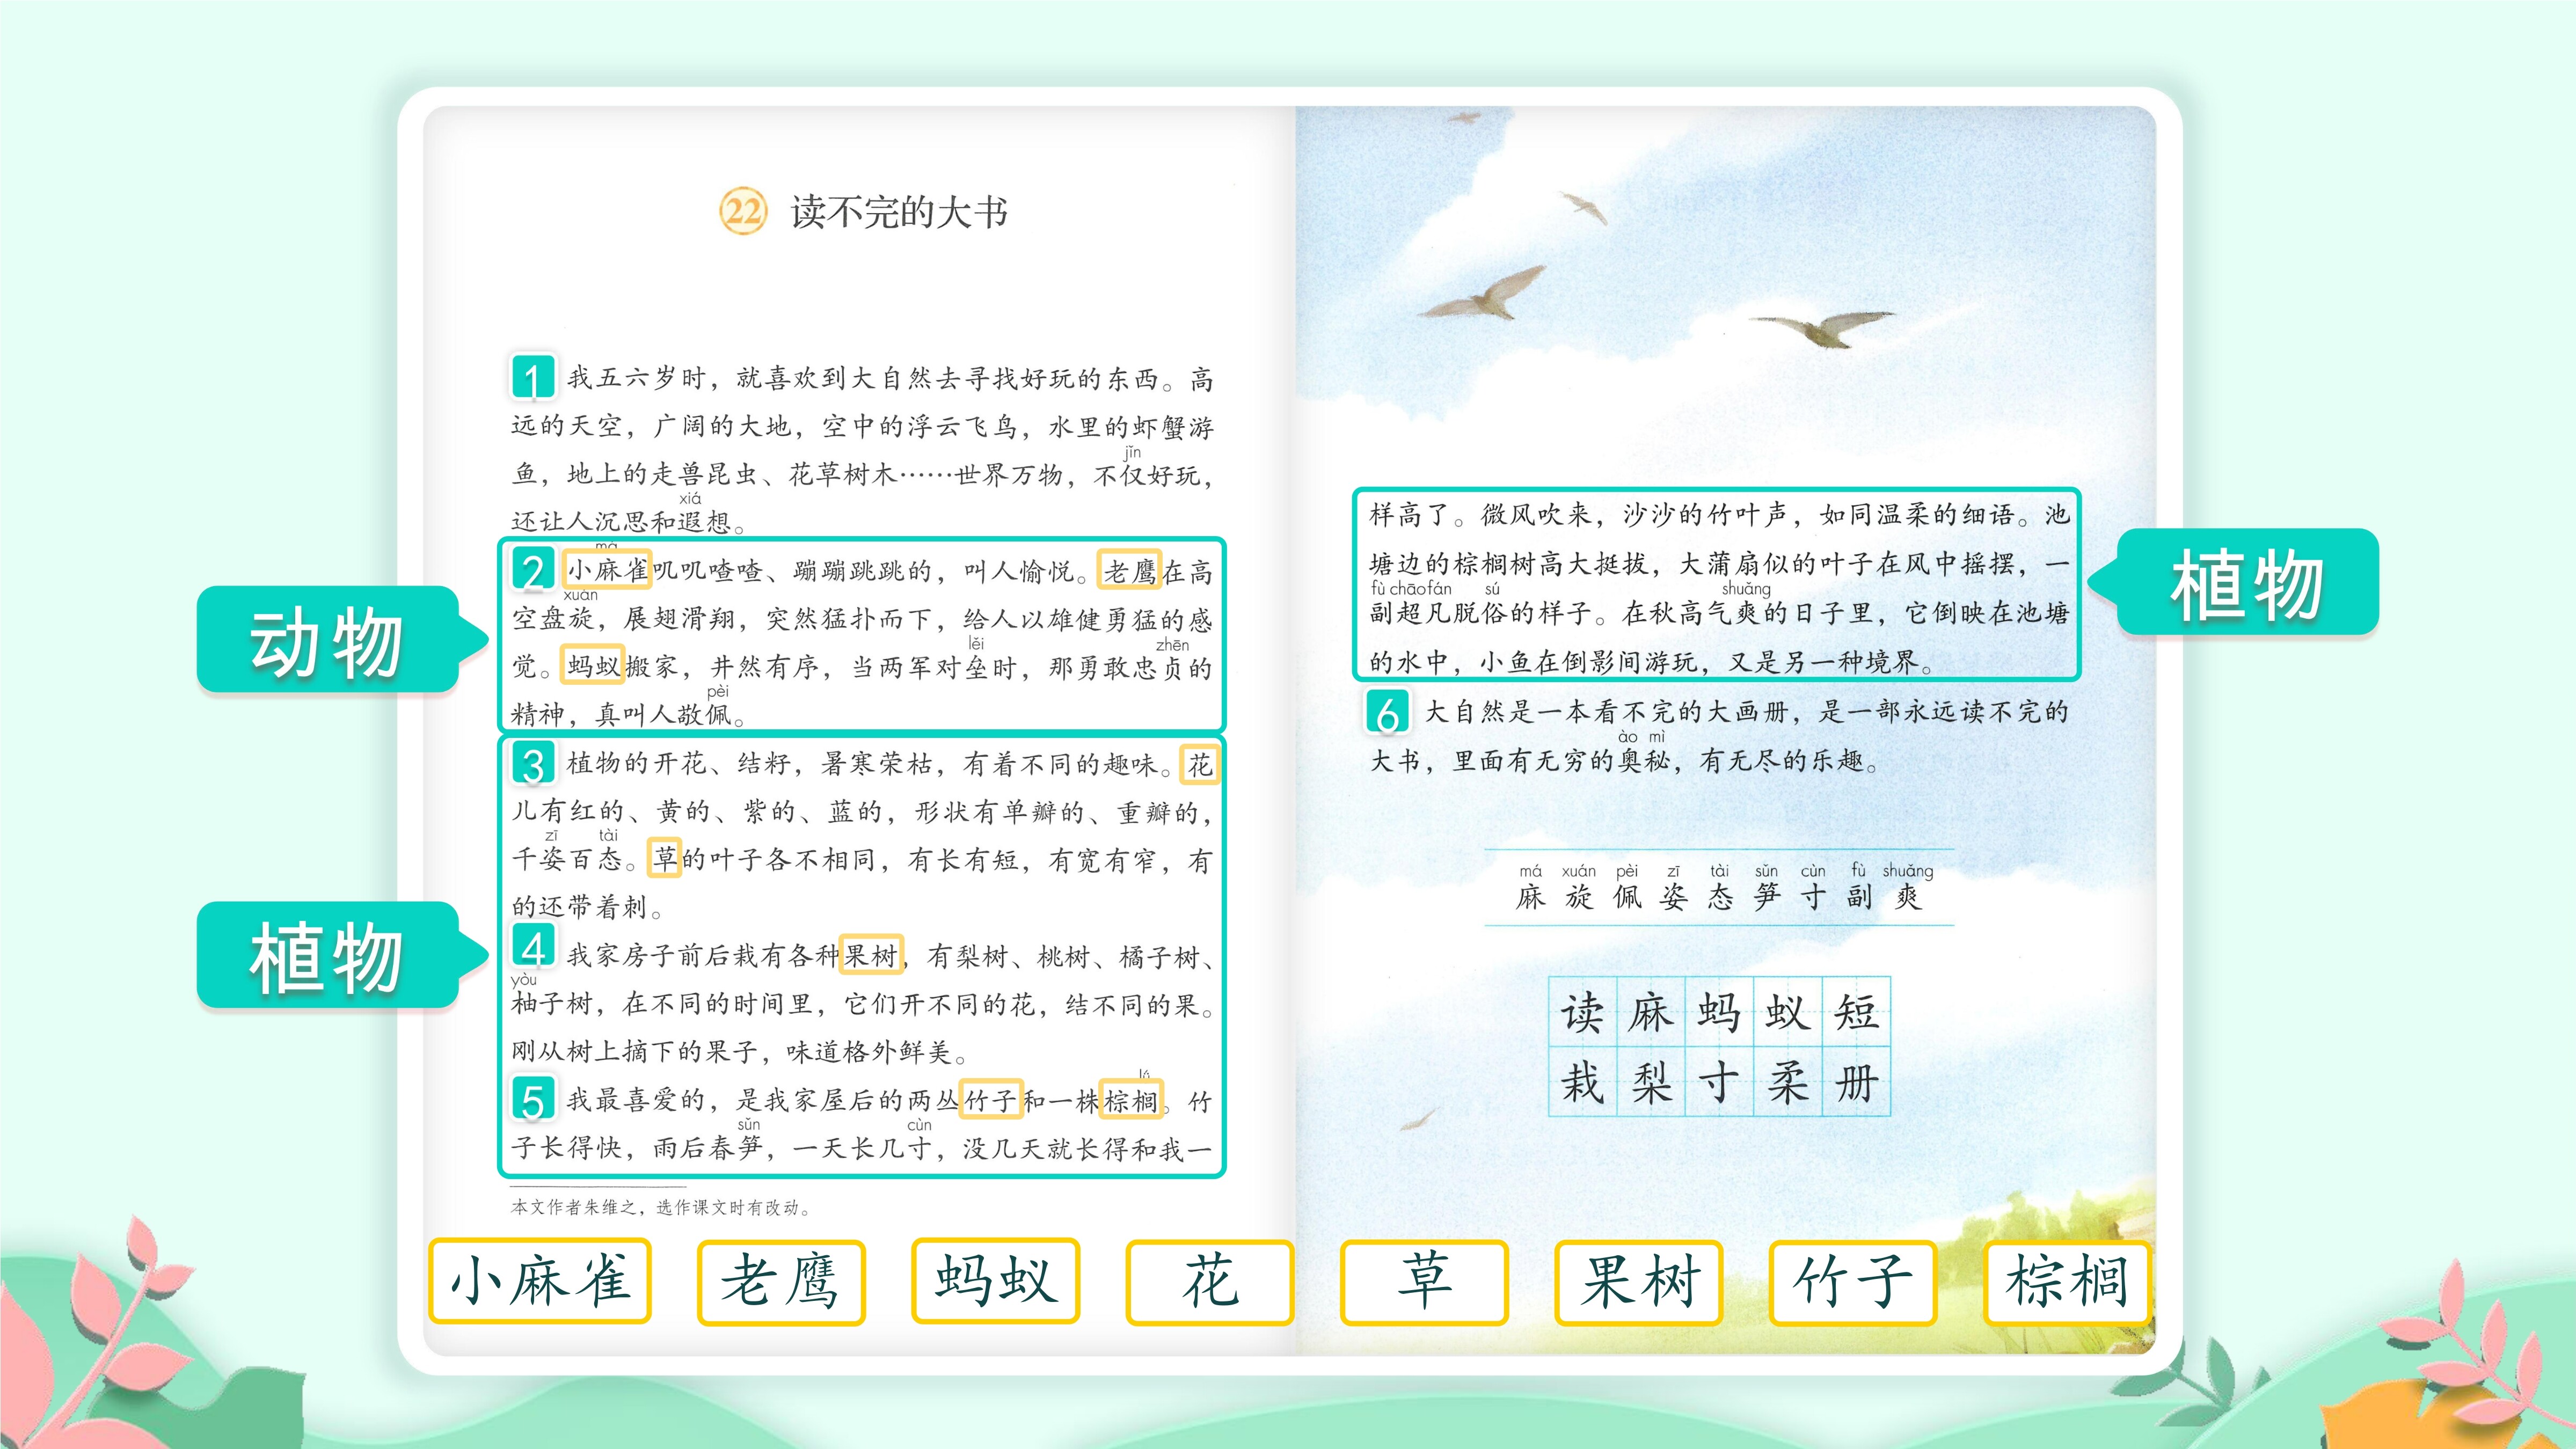This screenshot has height=1449, width=2576.
Task: Click the title 读不完的大书
Action: point(898,212)
